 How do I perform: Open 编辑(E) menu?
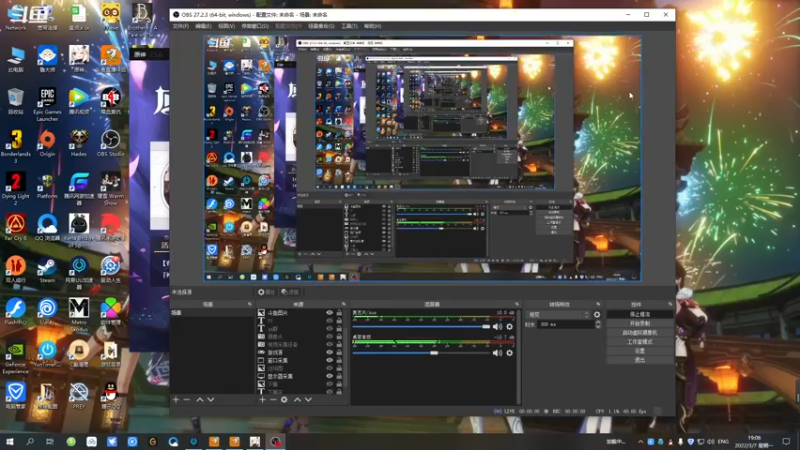point(203,26)
